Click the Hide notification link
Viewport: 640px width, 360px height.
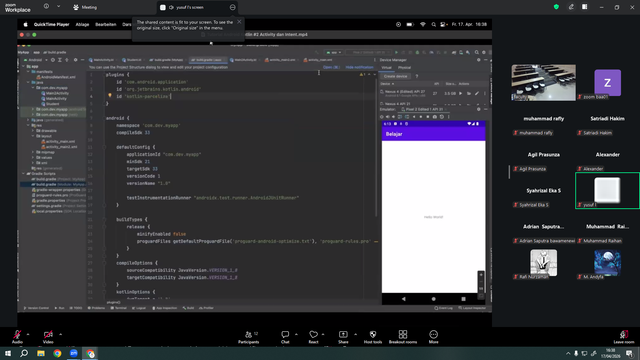coord(359,67)
